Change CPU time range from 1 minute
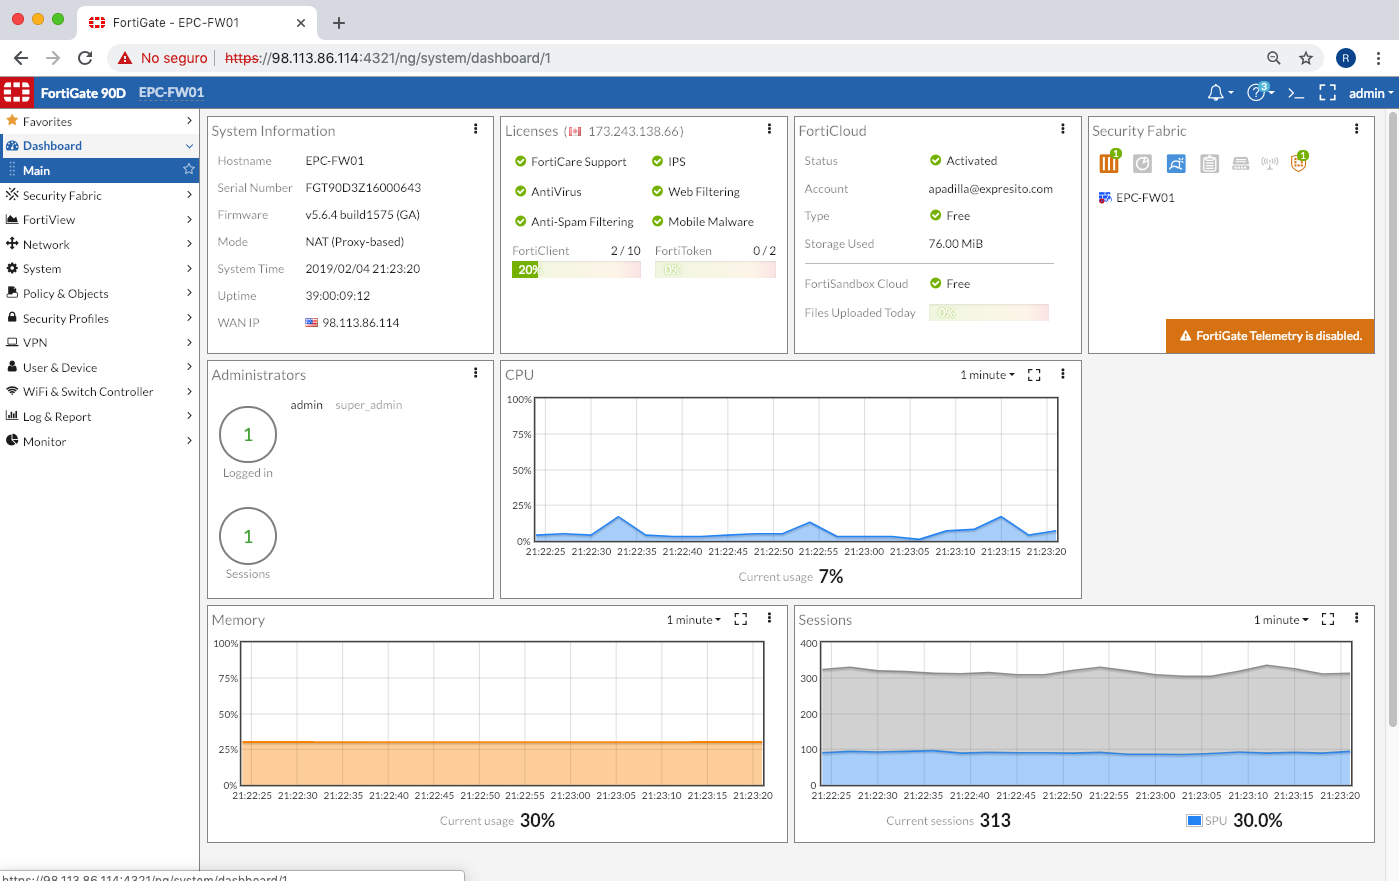This screenshot has width=1399, height=881. 987,375
